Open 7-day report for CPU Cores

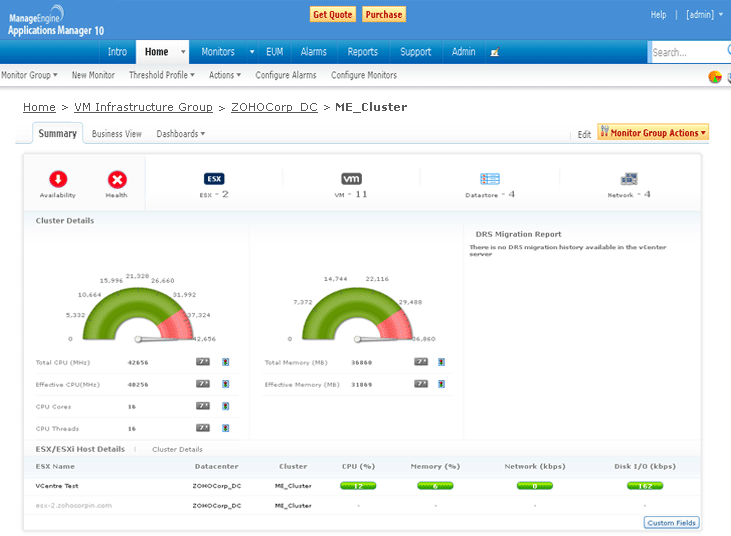click(203, 406)
